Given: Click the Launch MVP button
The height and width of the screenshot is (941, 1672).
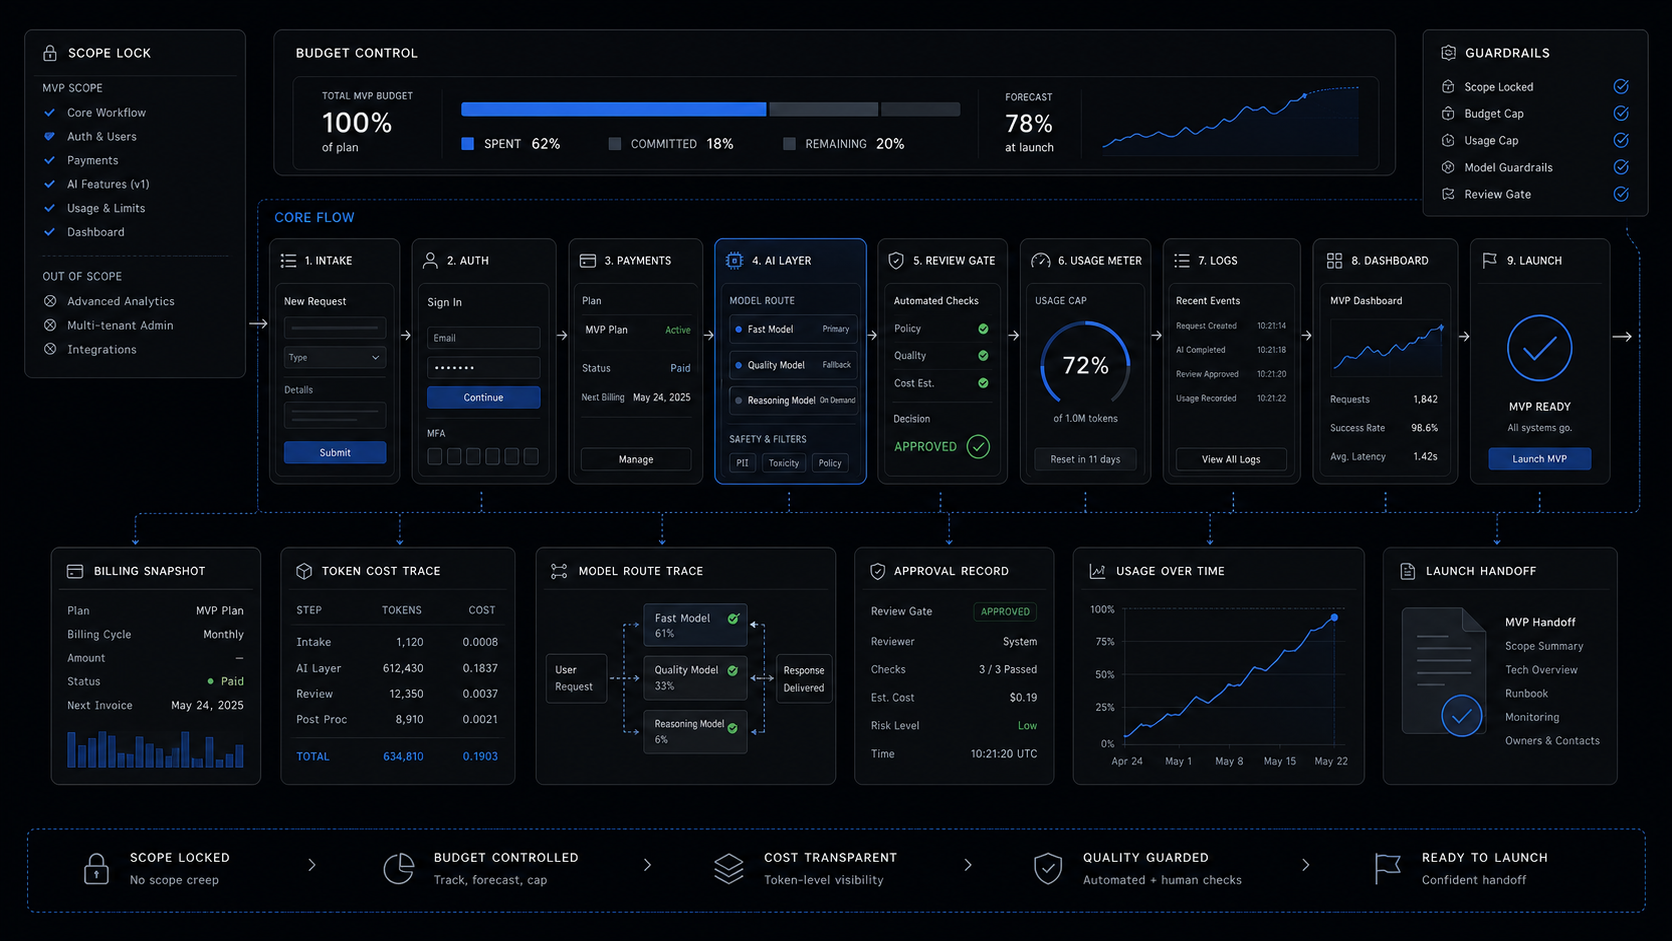Looking at the screenshot, I should tap(1540, 459).
